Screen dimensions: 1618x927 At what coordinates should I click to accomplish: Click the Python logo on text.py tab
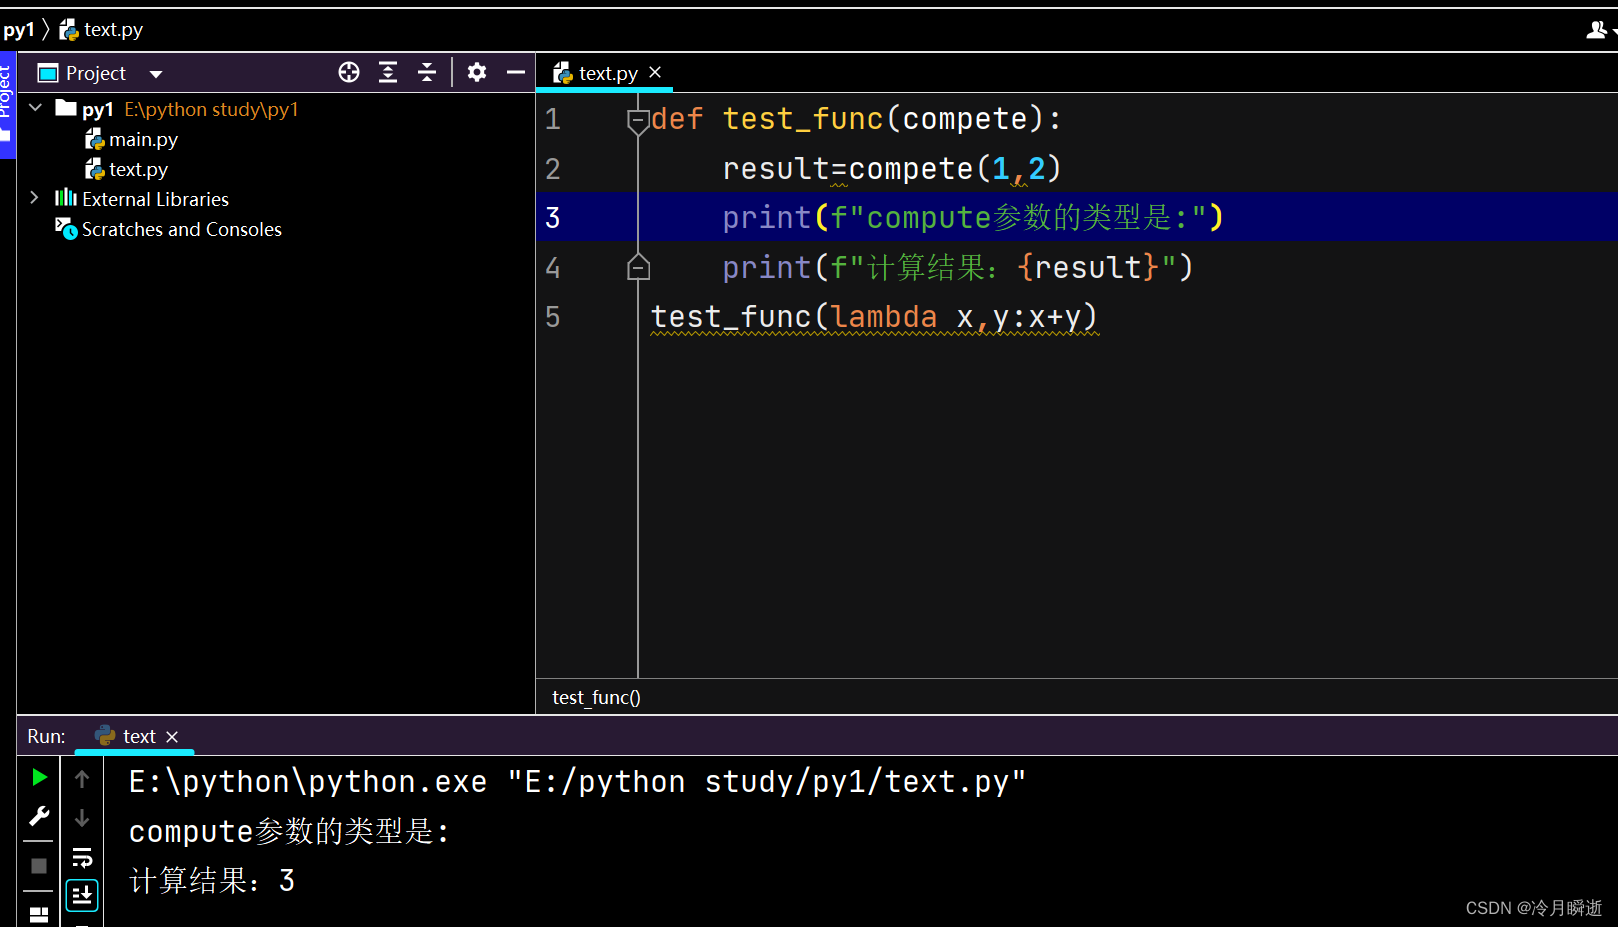tap(561, 72)
